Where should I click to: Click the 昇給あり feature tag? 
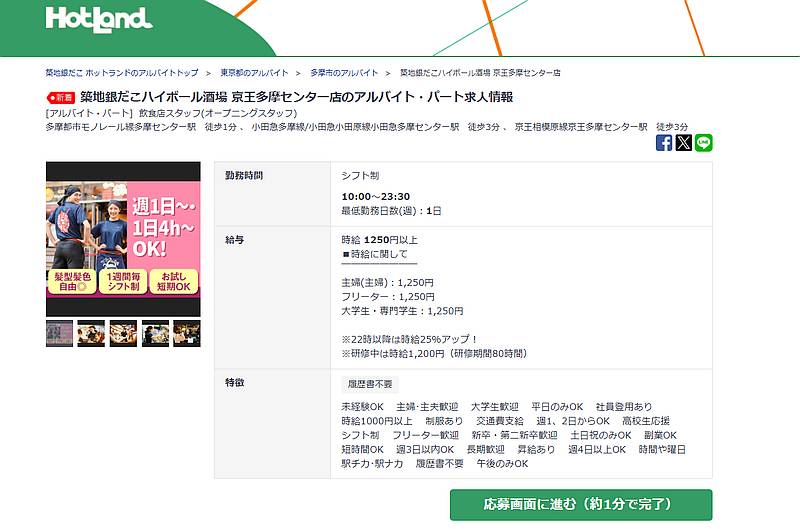point(536,449)
